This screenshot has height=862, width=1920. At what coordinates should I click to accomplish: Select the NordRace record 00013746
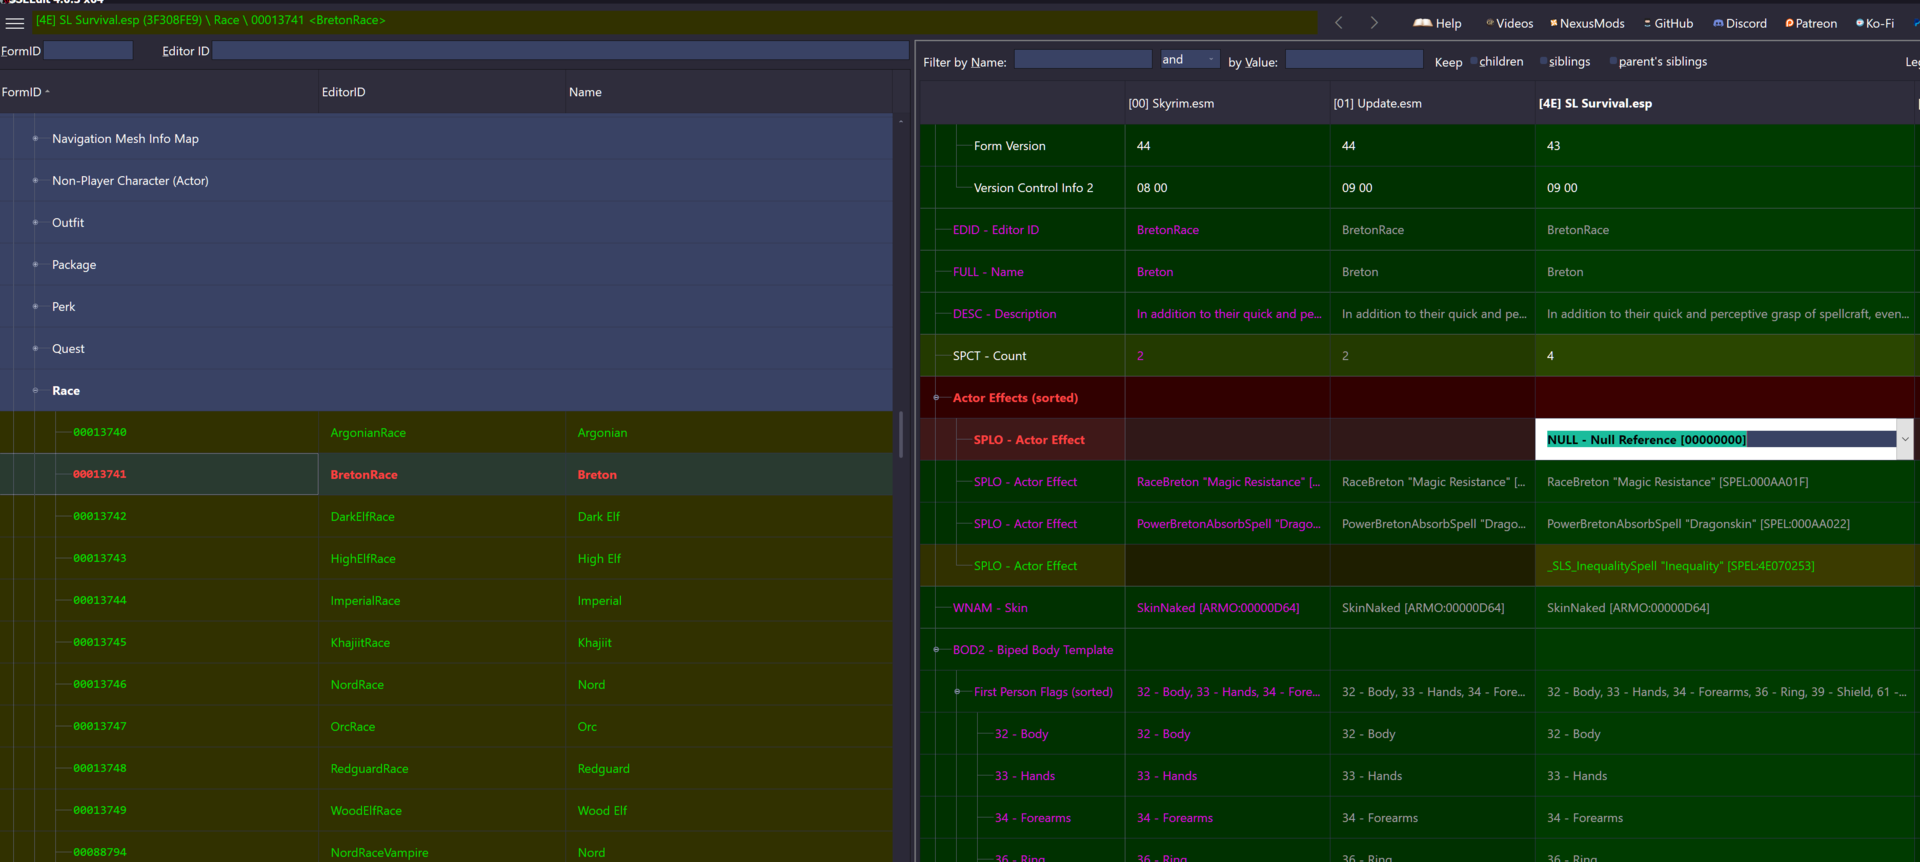point(446,685)
